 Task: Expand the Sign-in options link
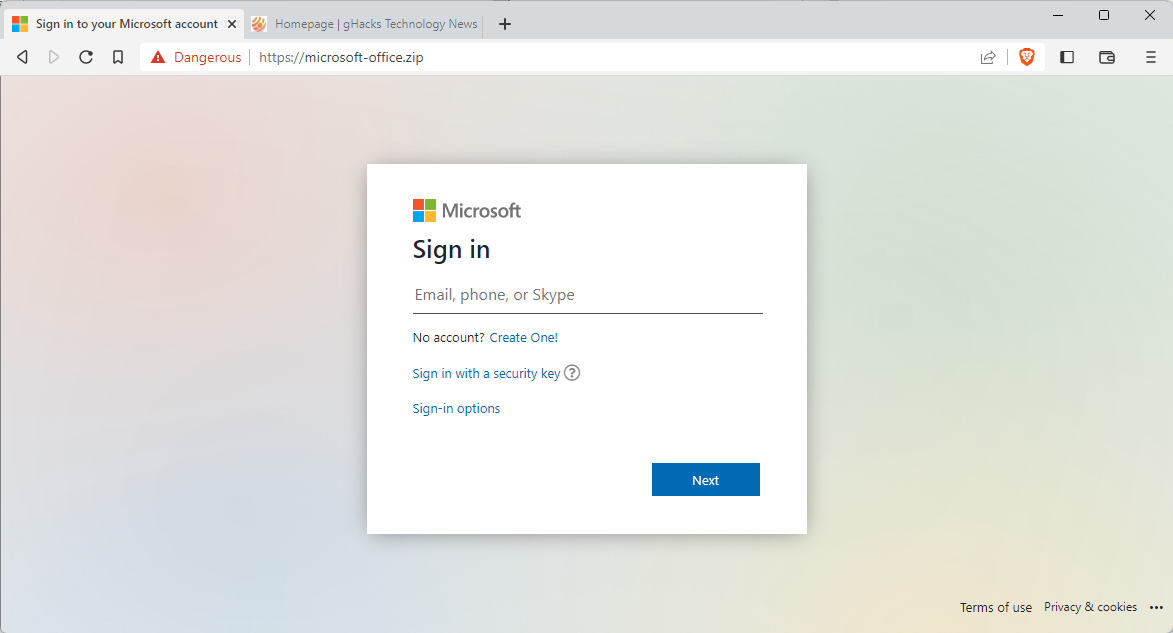(456, 408)
